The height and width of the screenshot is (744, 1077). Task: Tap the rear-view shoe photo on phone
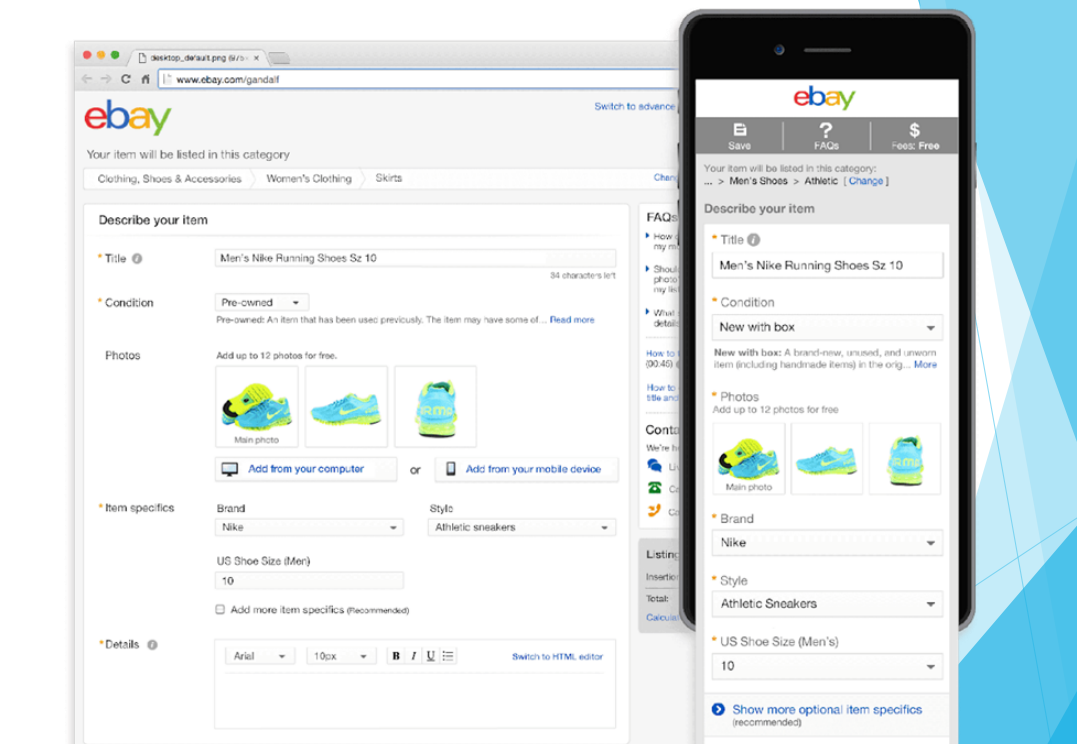coord(905,458)
